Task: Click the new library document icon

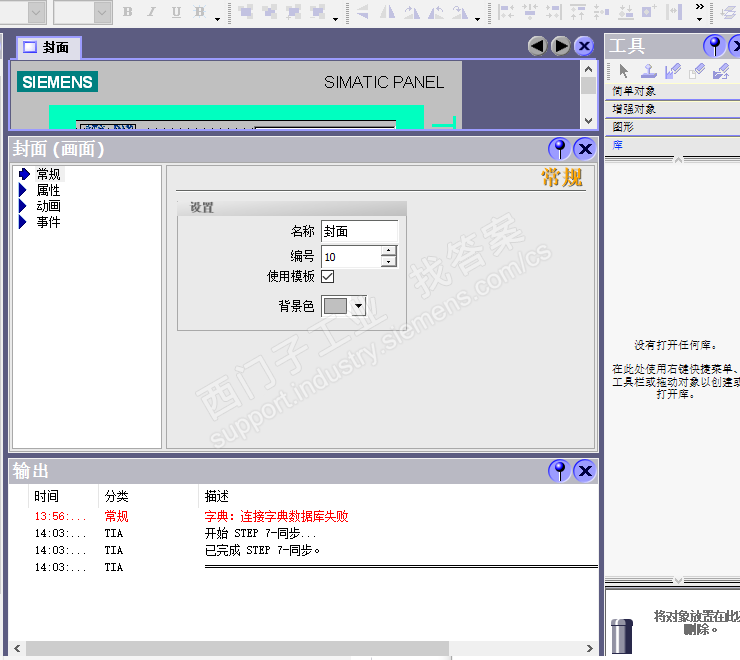Action: [697, 71]
